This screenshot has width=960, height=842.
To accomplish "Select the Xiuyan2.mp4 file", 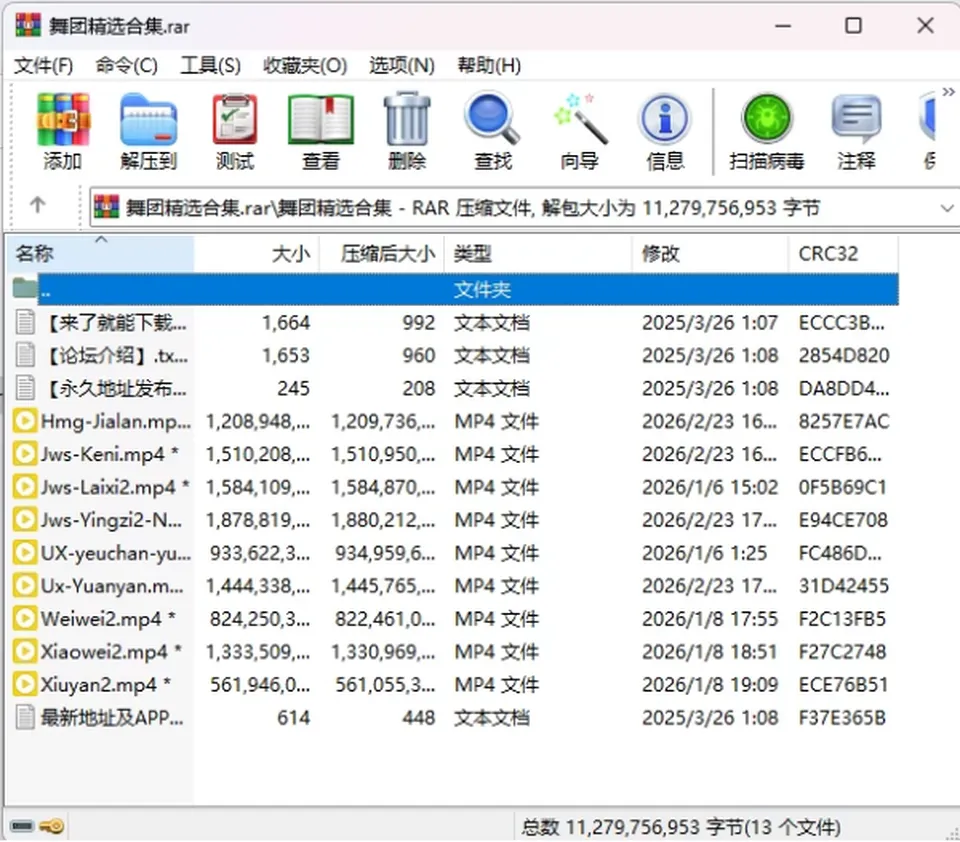I will coord(454,685).
